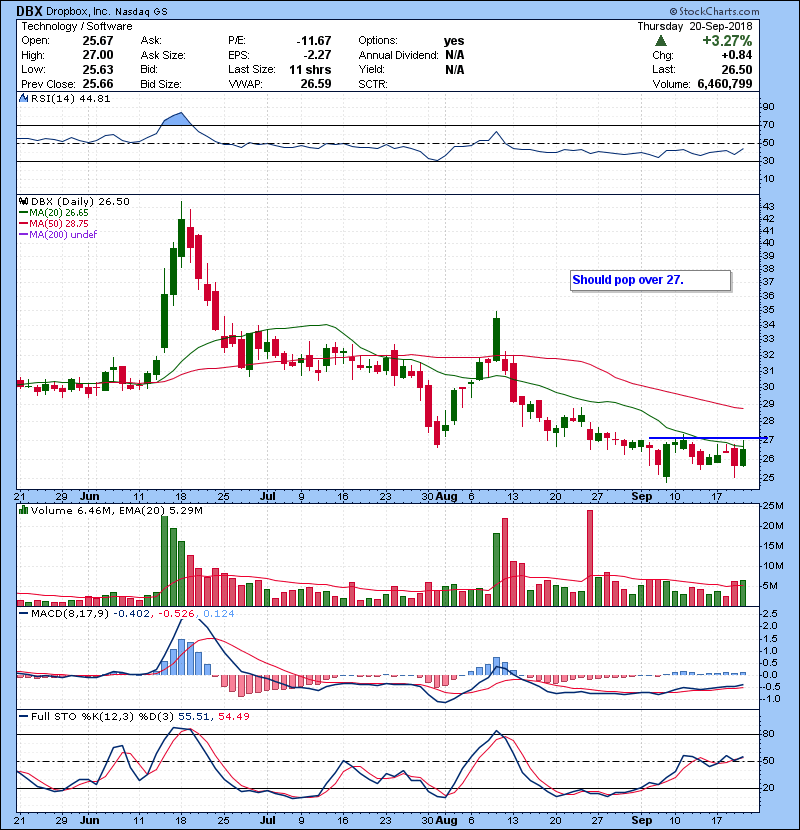Click the EPS value -2.27
This screenshot has height=830, width=800.
tap(317, 55)
